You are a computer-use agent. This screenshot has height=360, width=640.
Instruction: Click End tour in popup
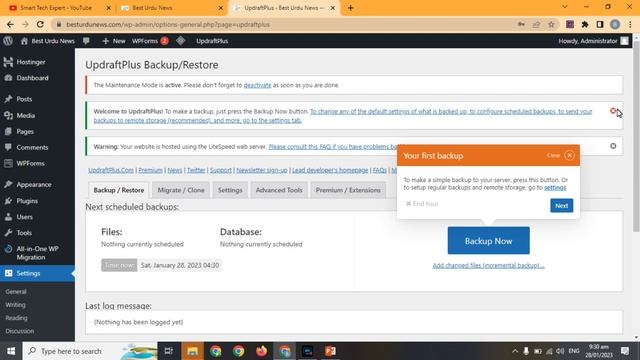point(422,204)
